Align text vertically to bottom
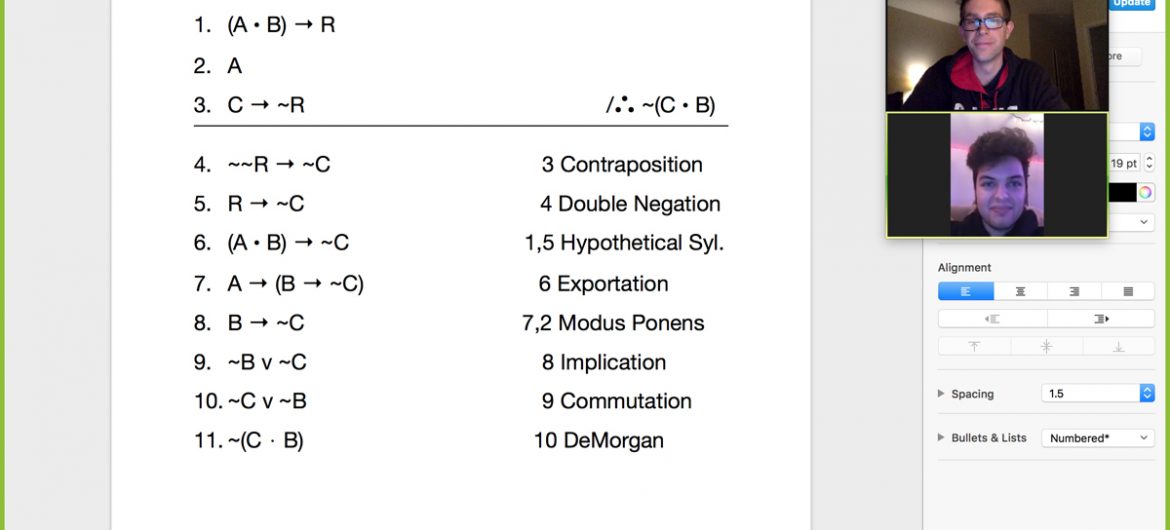This screenshot has width=1170, height=530. [1118, 347]
